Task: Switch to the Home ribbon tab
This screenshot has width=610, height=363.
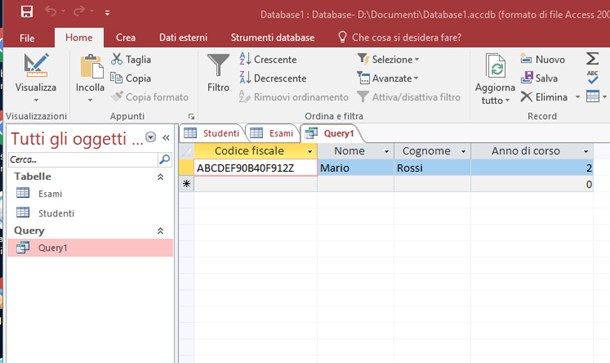Action: tap(79, 37)
